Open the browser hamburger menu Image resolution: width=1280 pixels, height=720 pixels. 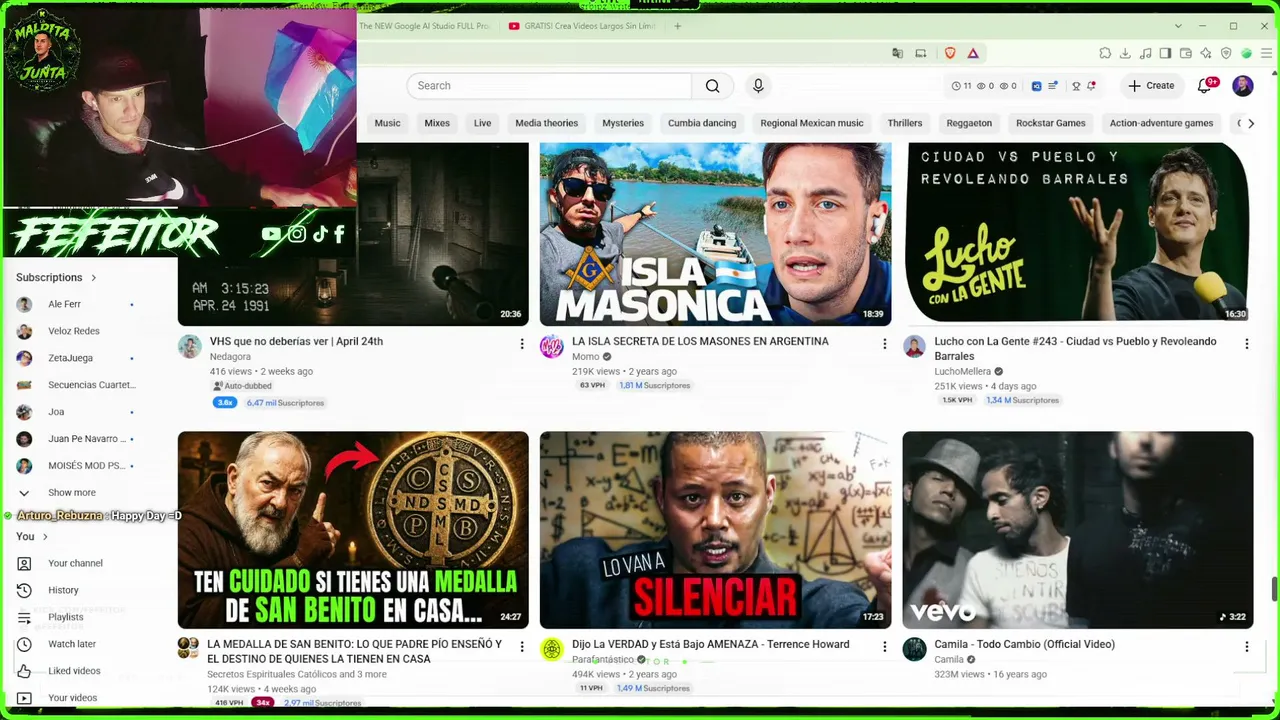[x=1266, y=53]
